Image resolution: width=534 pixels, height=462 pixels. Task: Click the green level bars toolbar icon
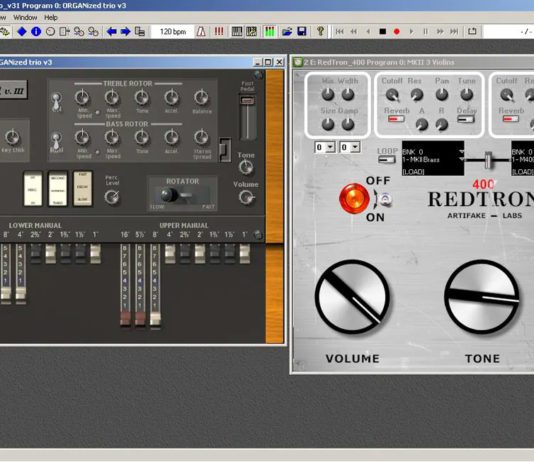pyautogui.click(x=269, y=32)
